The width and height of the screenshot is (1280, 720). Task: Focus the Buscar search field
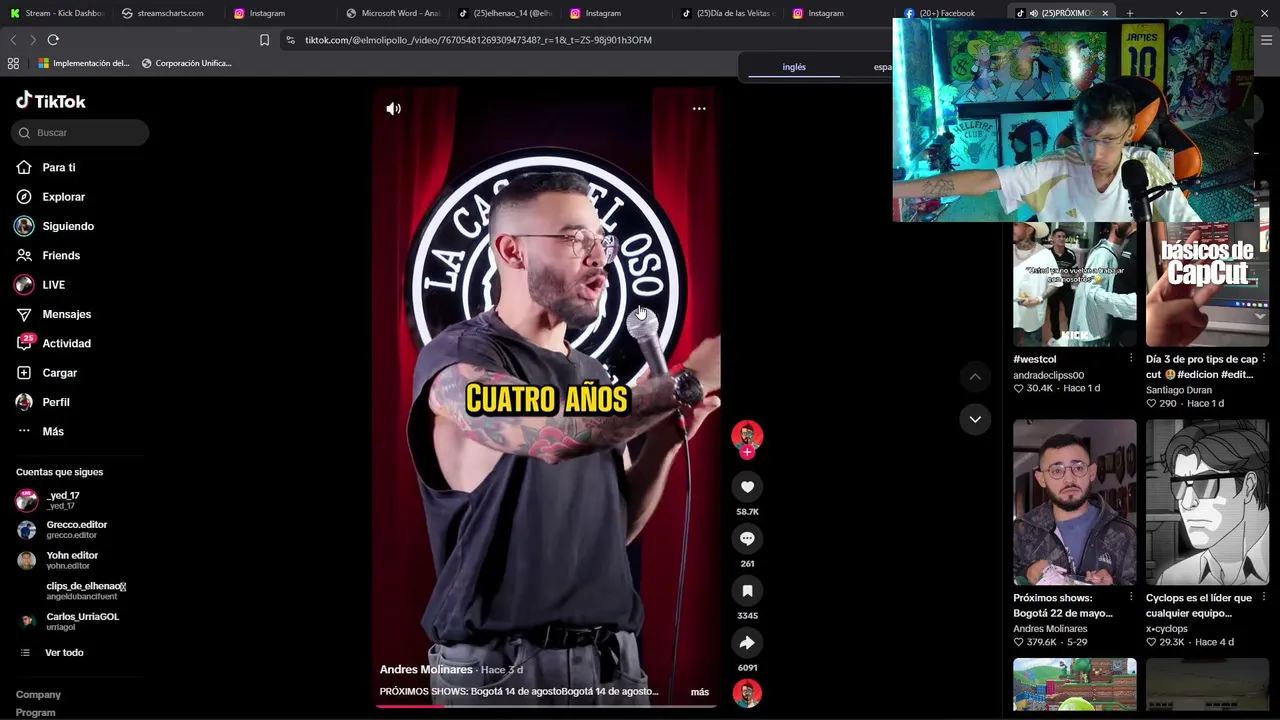[81, 133]
